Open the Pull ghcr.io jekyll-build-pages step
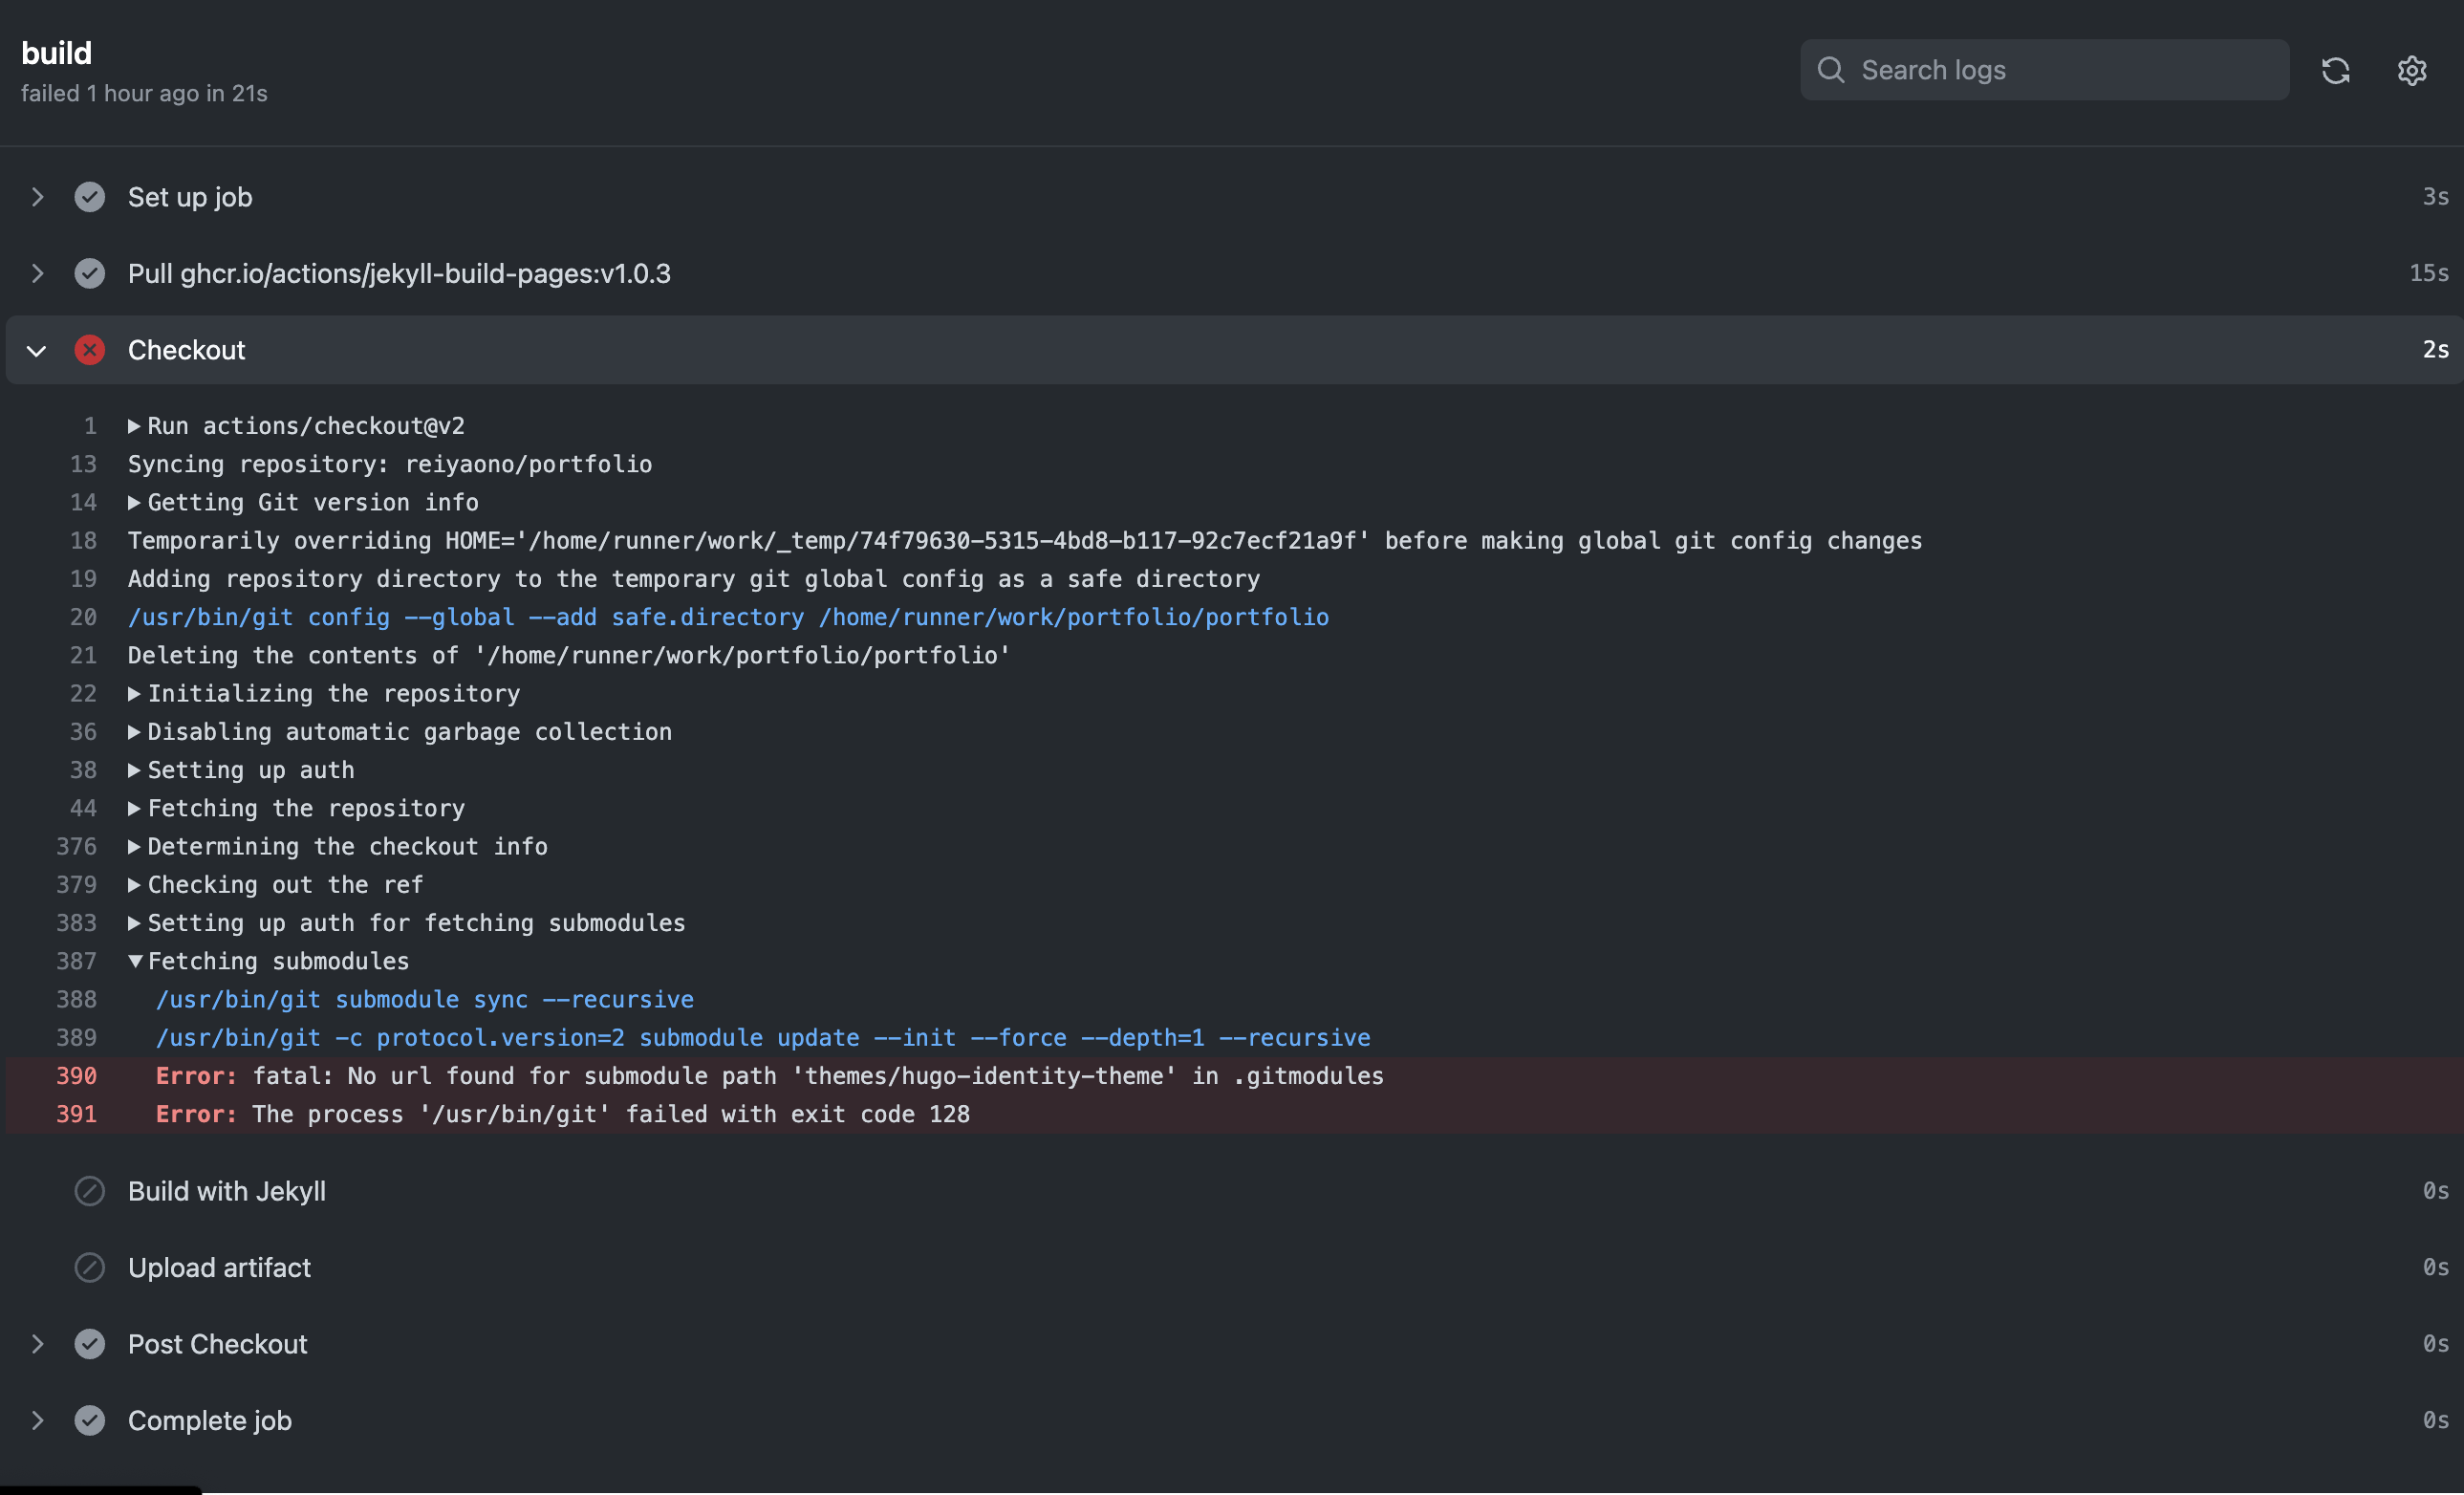The image size is (2464, 1495). pyautogui.click(x=399, y=274)
